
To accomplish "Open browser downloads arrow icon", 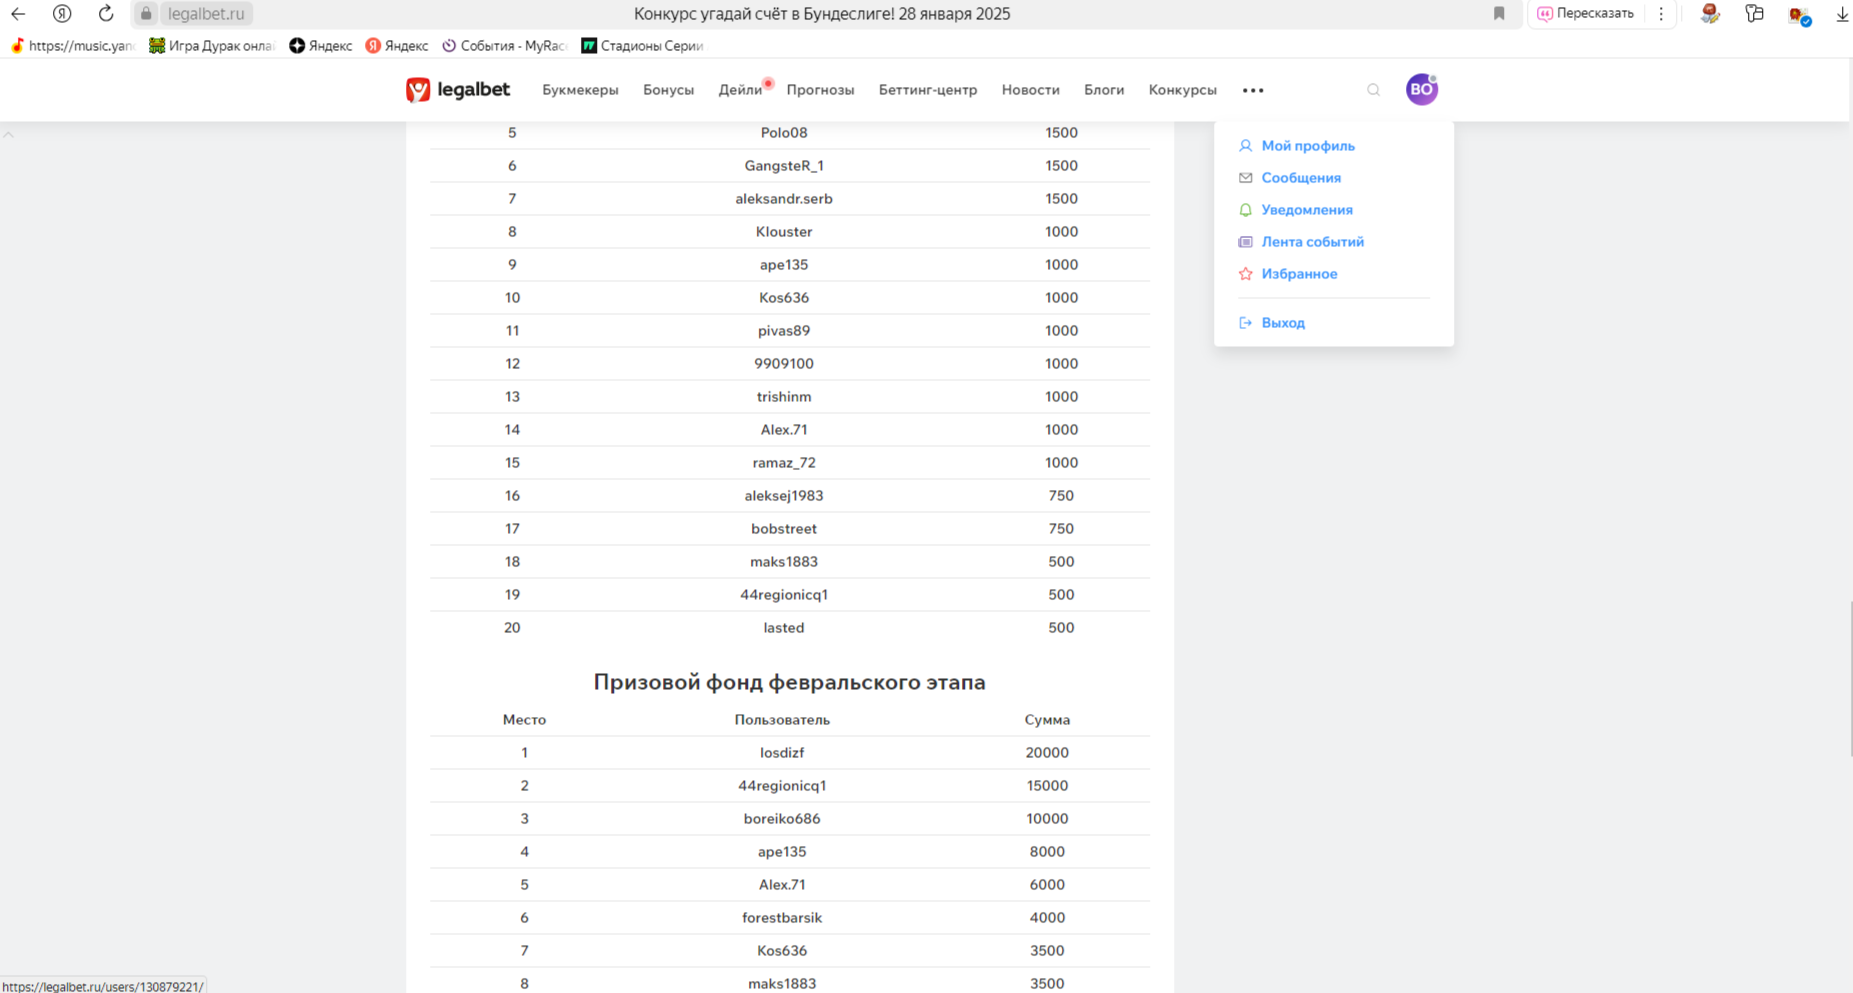I will coord(1841,14).
